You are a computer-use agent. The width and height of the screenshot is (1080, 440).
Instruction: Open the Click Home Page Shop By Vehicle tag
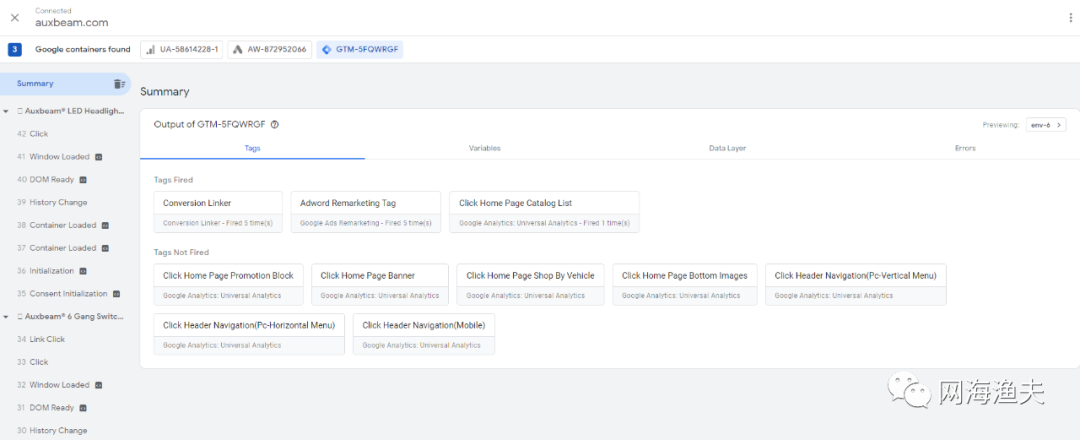tap(530, 284)
